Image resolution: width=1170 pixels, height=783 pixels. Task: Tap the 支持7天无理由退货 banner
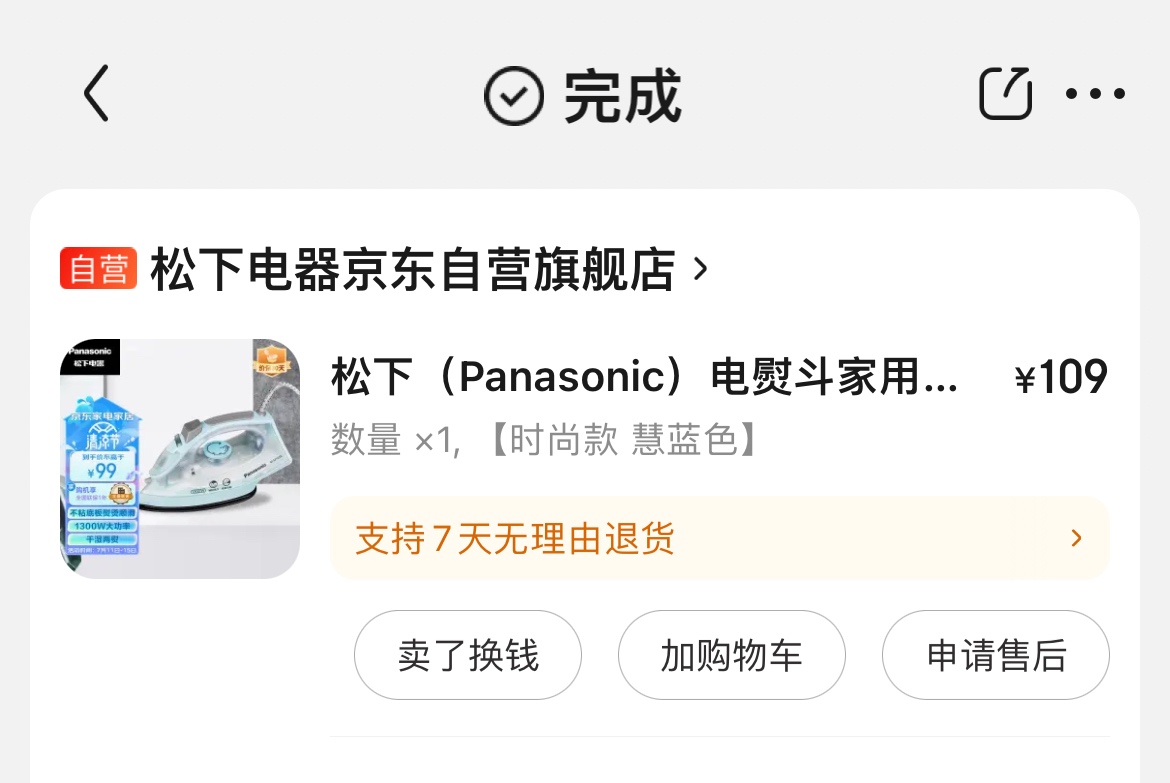click(720, 538)
